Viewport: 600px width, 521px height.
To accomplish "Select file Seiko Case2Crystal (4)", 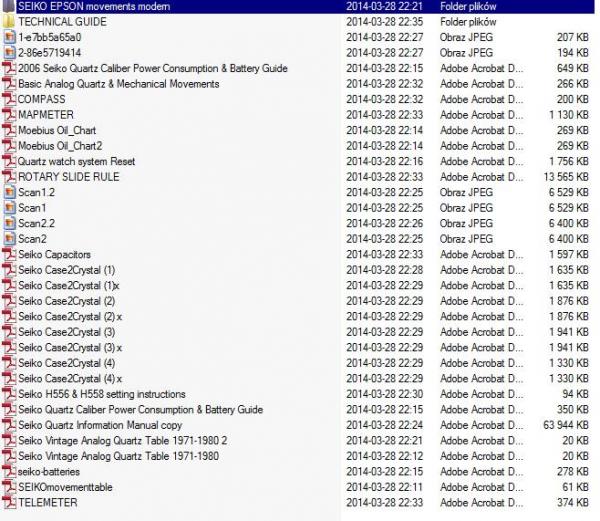I will click(67, 363).
